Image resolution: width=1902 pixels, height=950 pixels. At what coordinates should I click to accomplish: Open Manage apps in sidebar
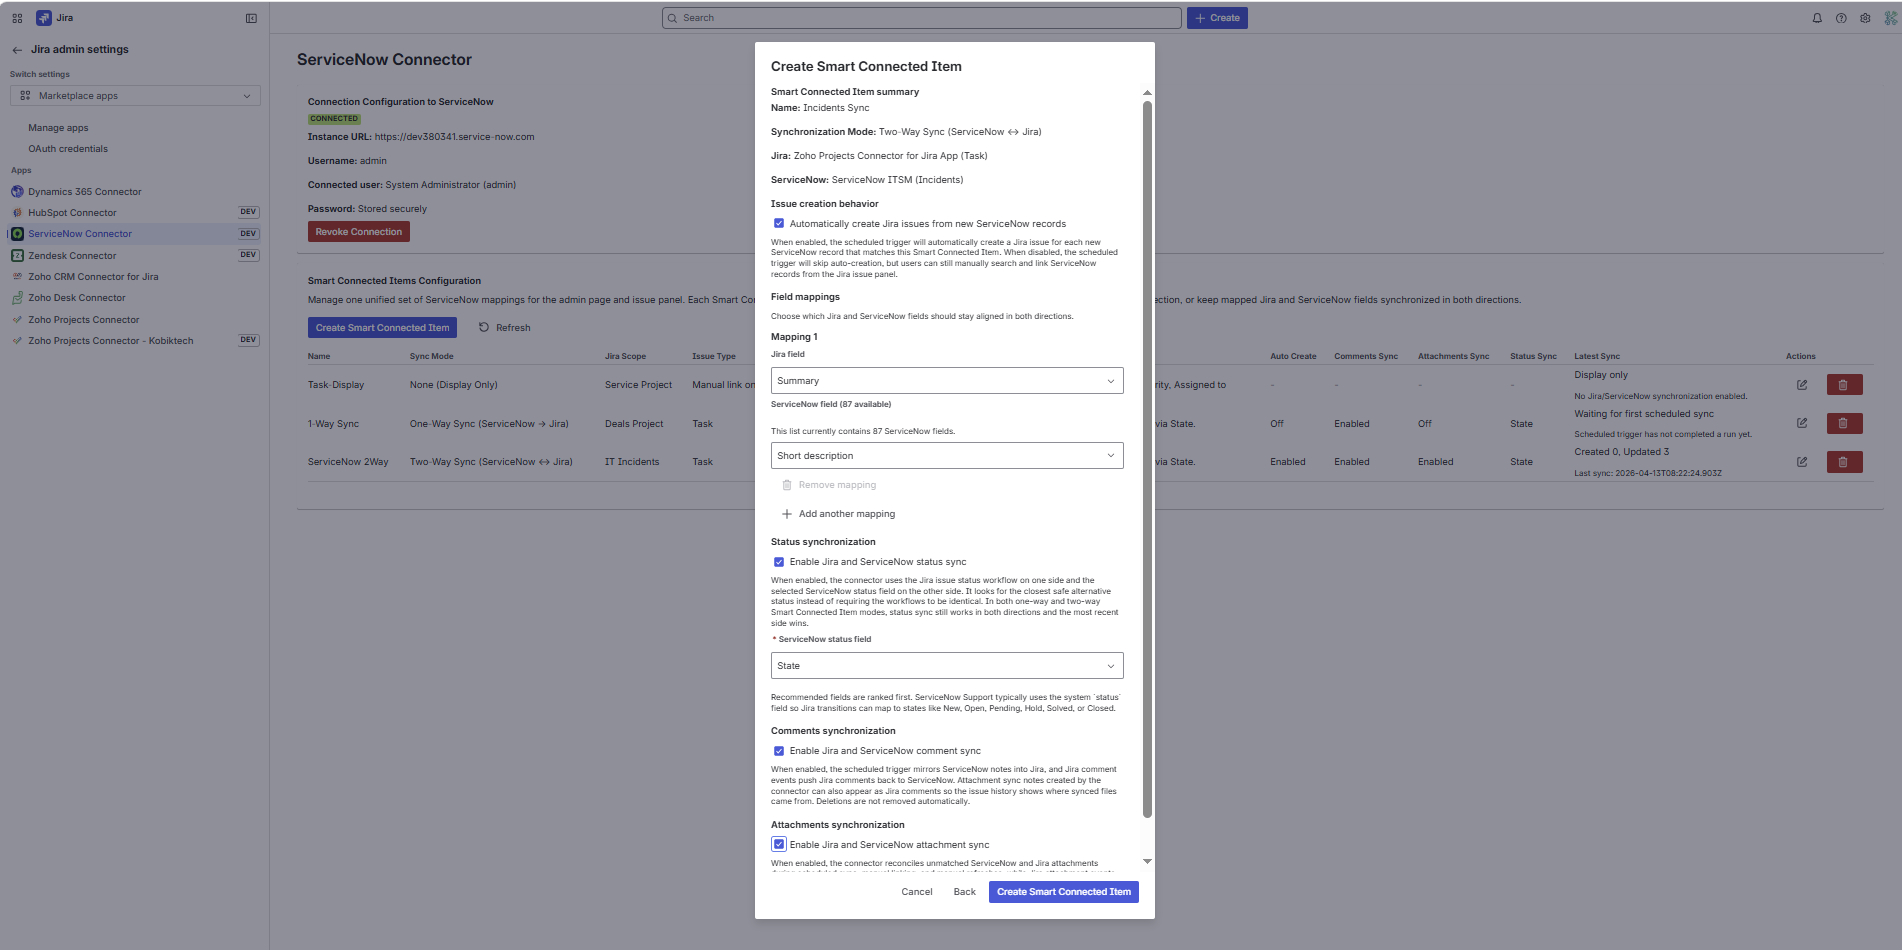pyautogui.click(x=58, y=128)
